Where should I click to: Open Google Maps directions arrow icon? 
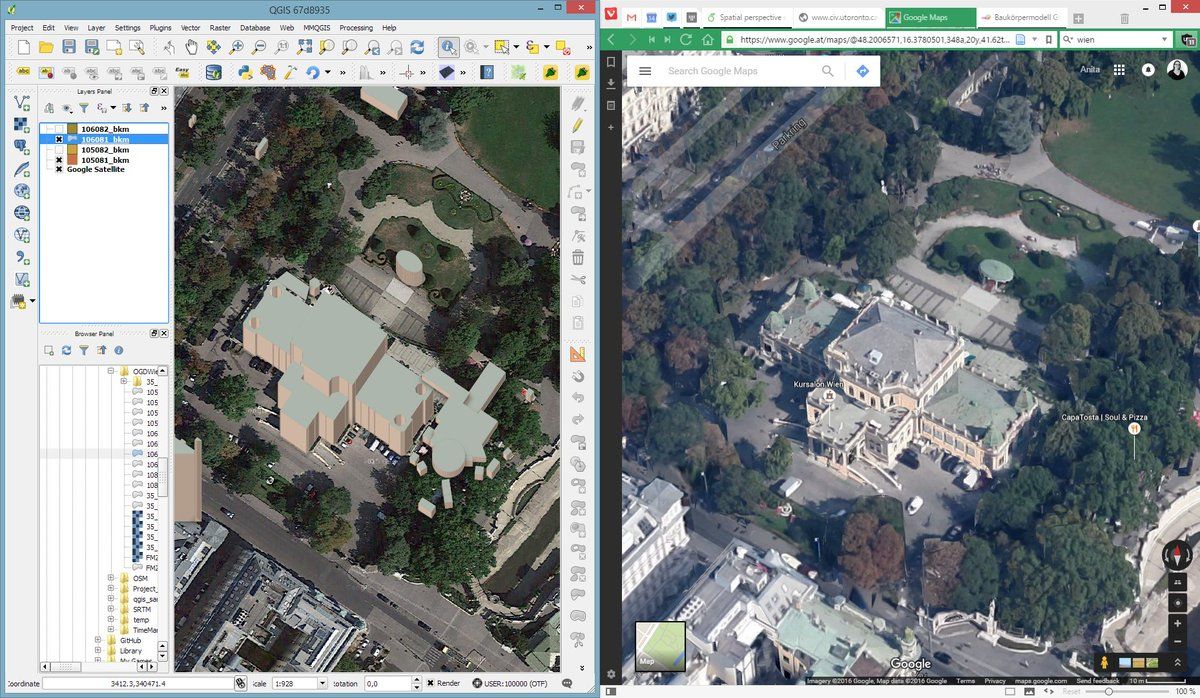point(862,71)
